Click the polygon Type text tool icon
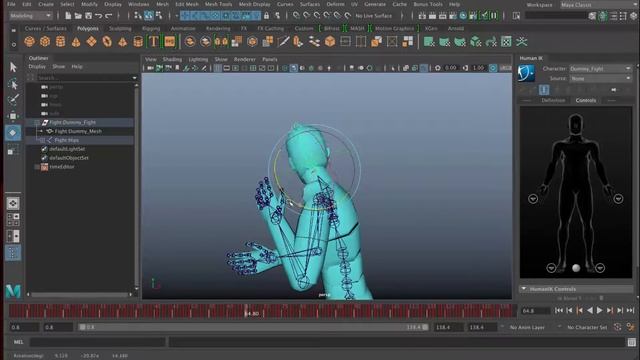640x360 pixels. [153, 41]
